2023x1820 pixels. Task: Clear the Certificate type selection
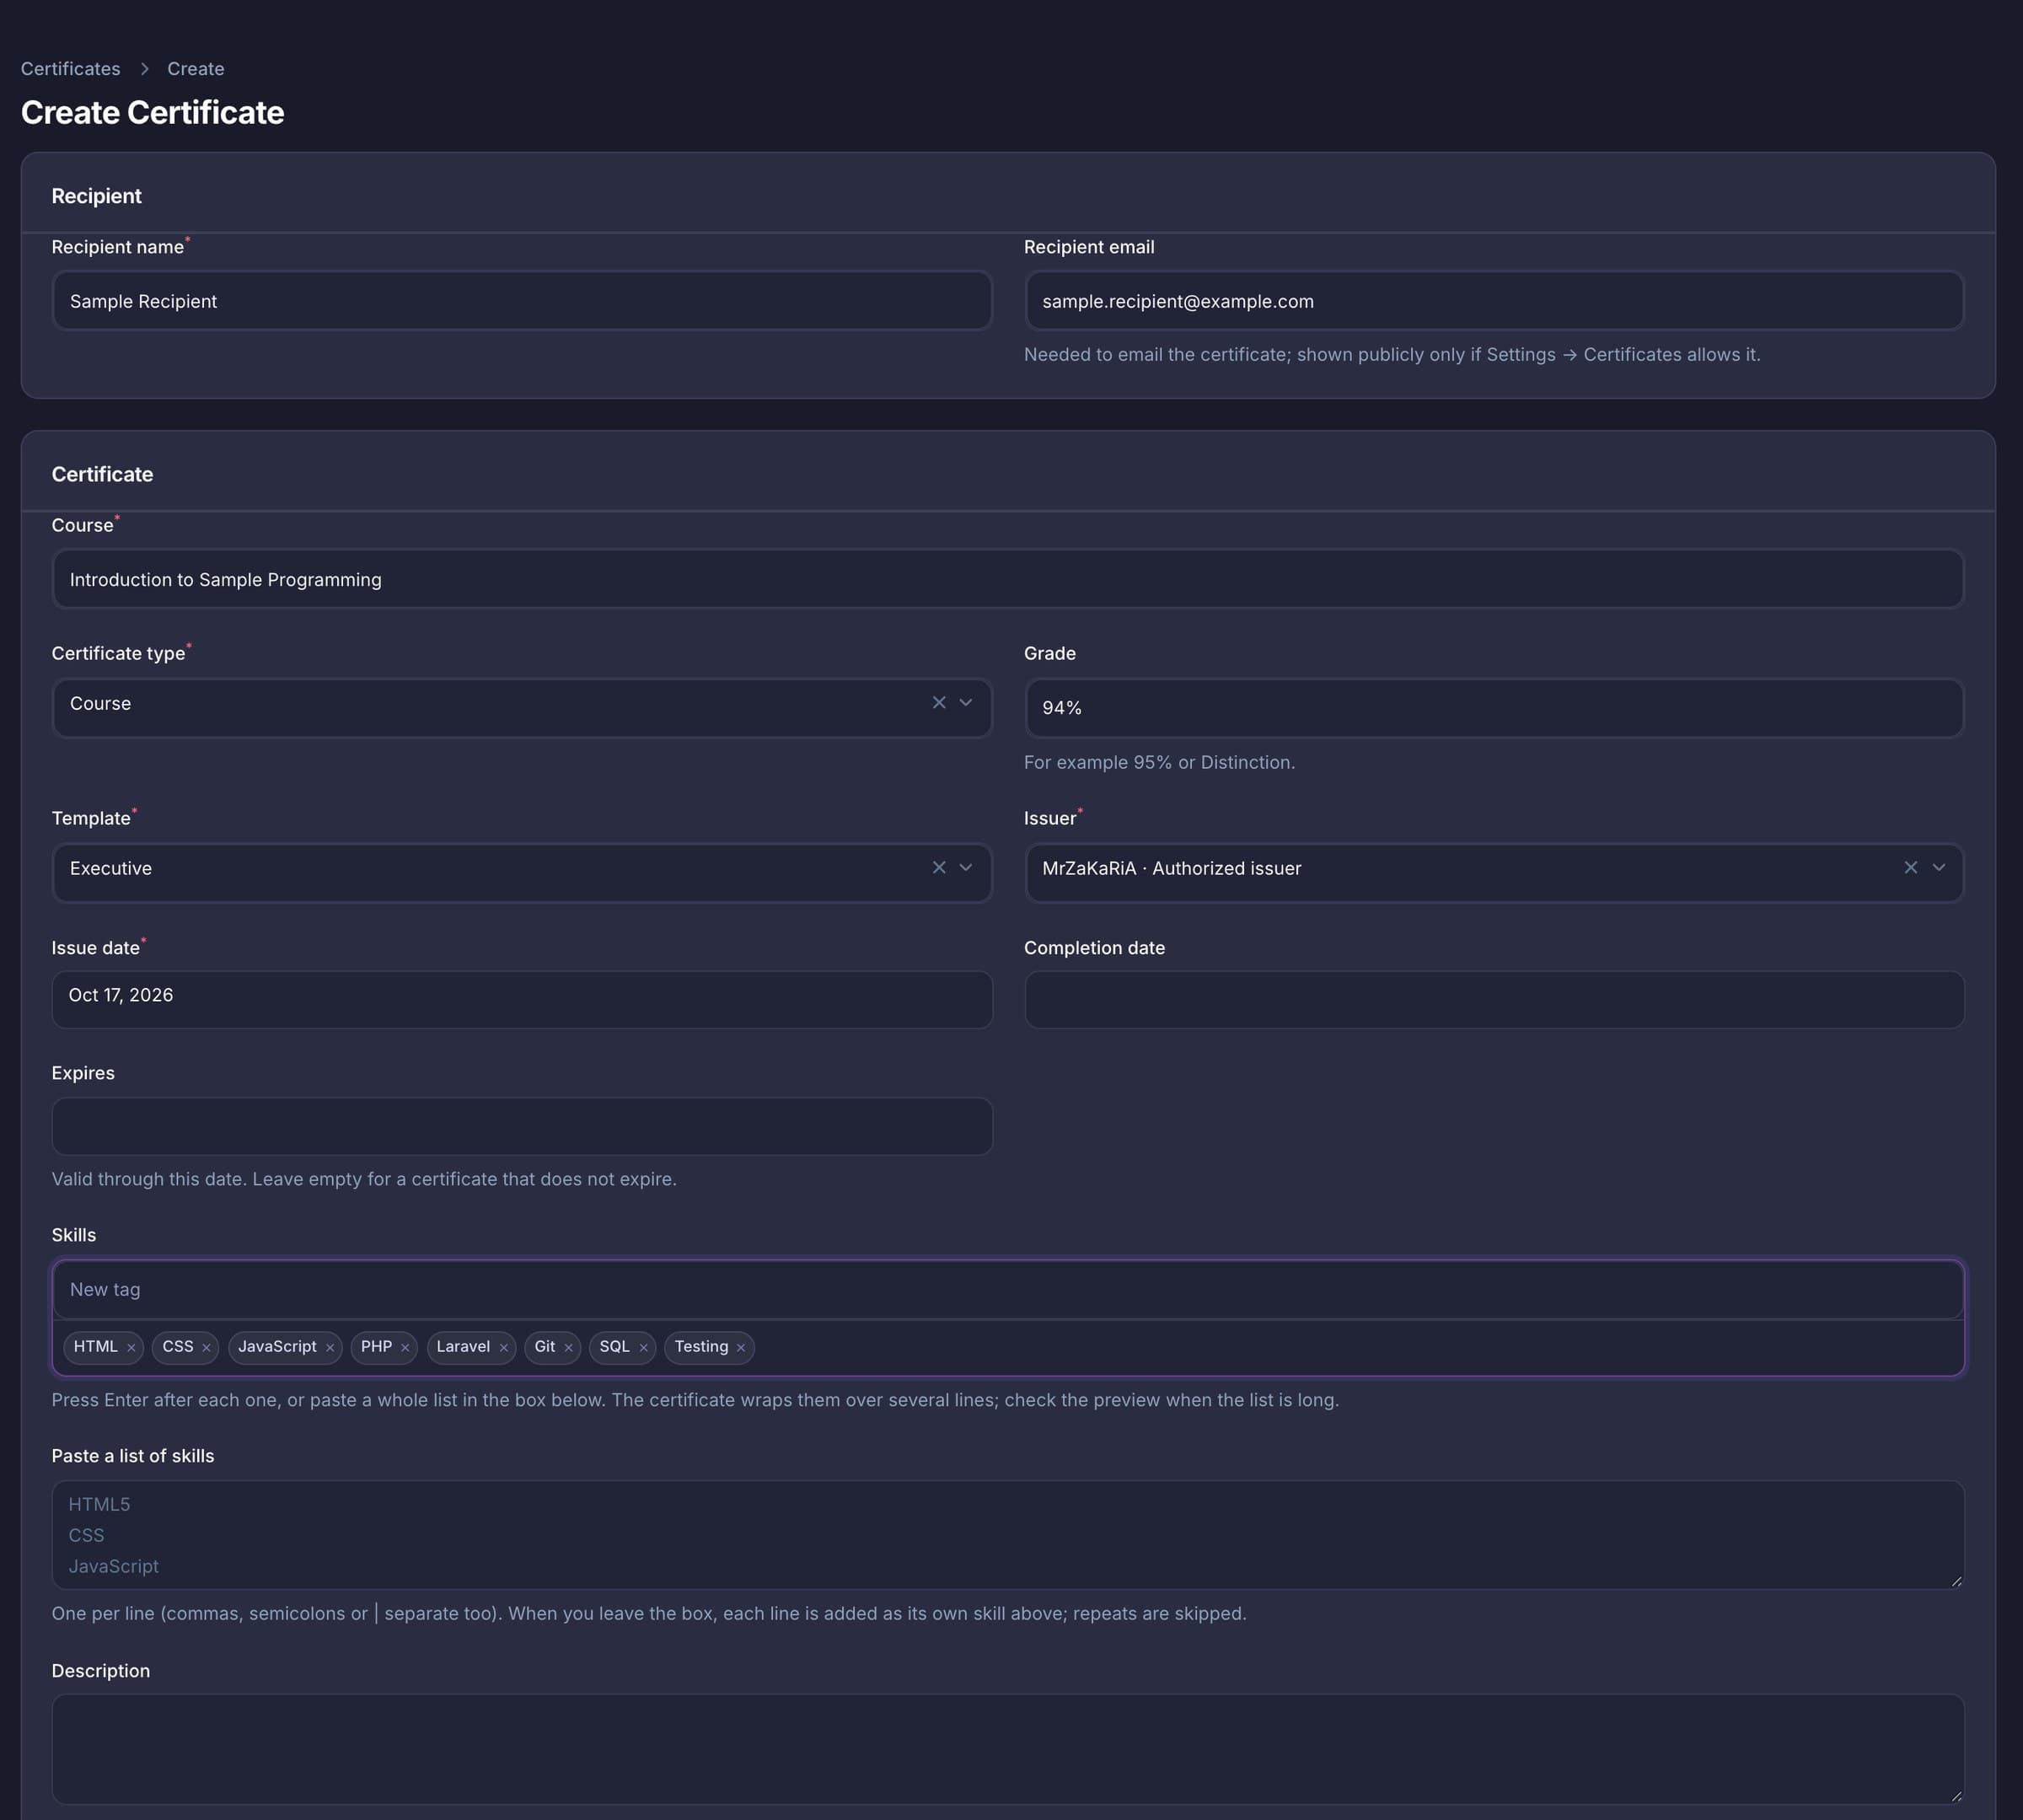tap(939, 703)
